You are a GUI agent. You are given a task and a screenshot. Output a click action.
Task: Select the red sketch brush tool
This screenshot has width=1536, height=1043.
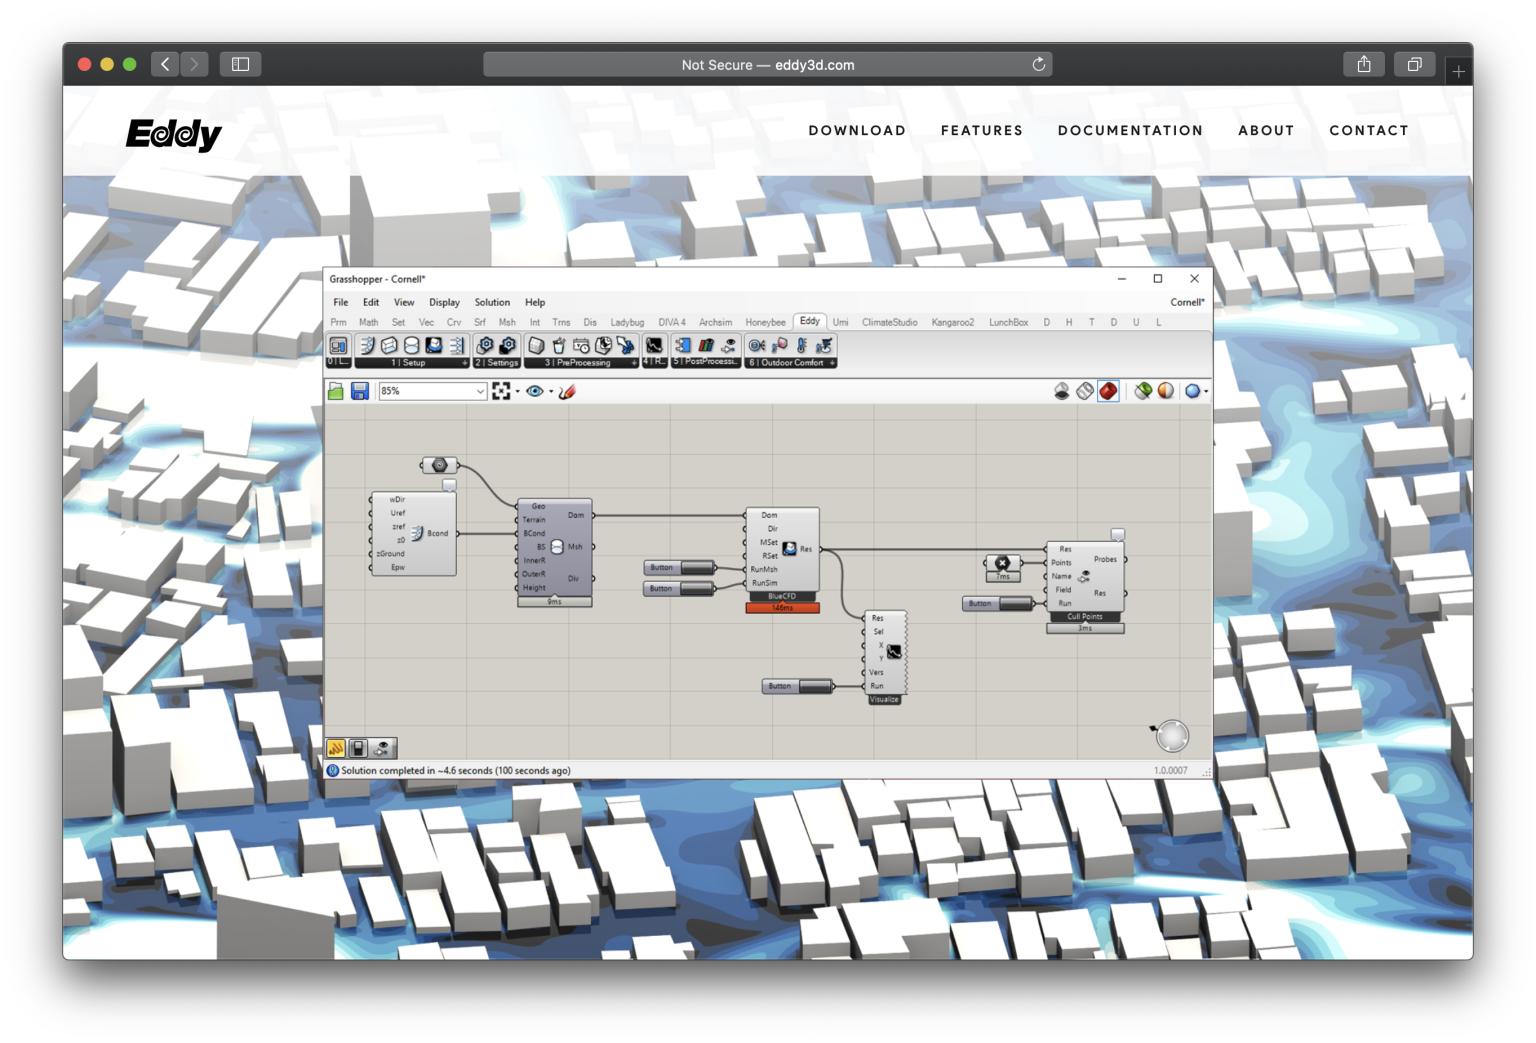tap(567, 391)
